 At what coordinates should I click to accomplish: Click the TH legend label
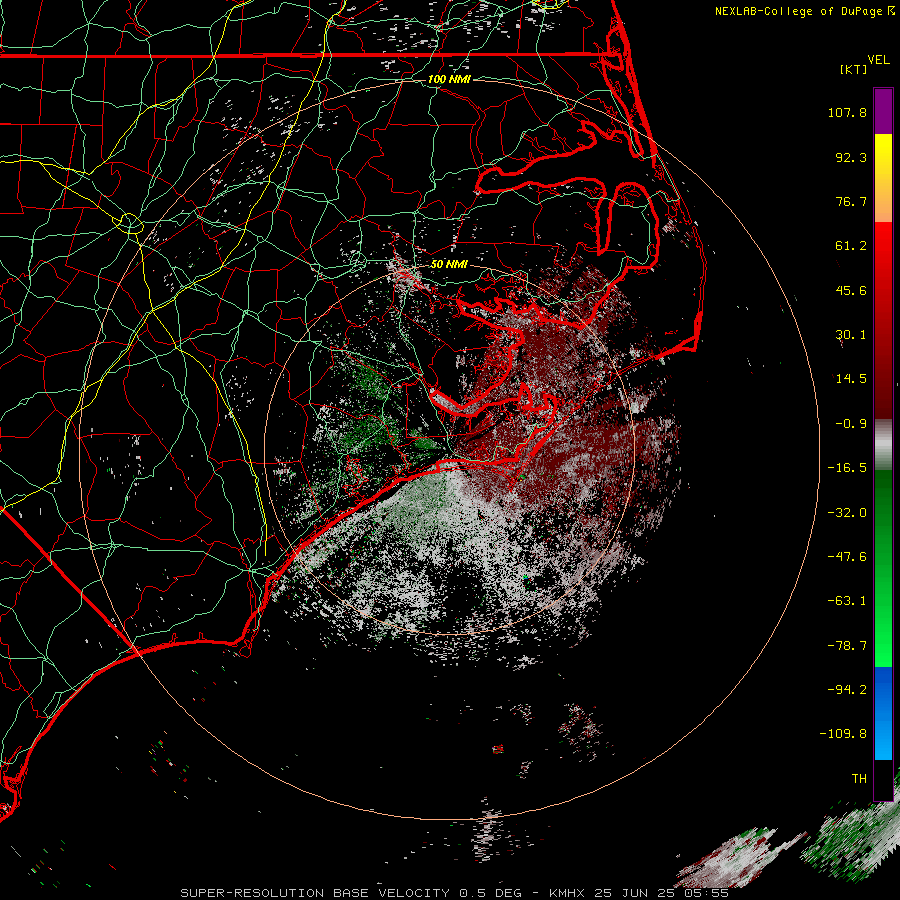click(859, 779)
